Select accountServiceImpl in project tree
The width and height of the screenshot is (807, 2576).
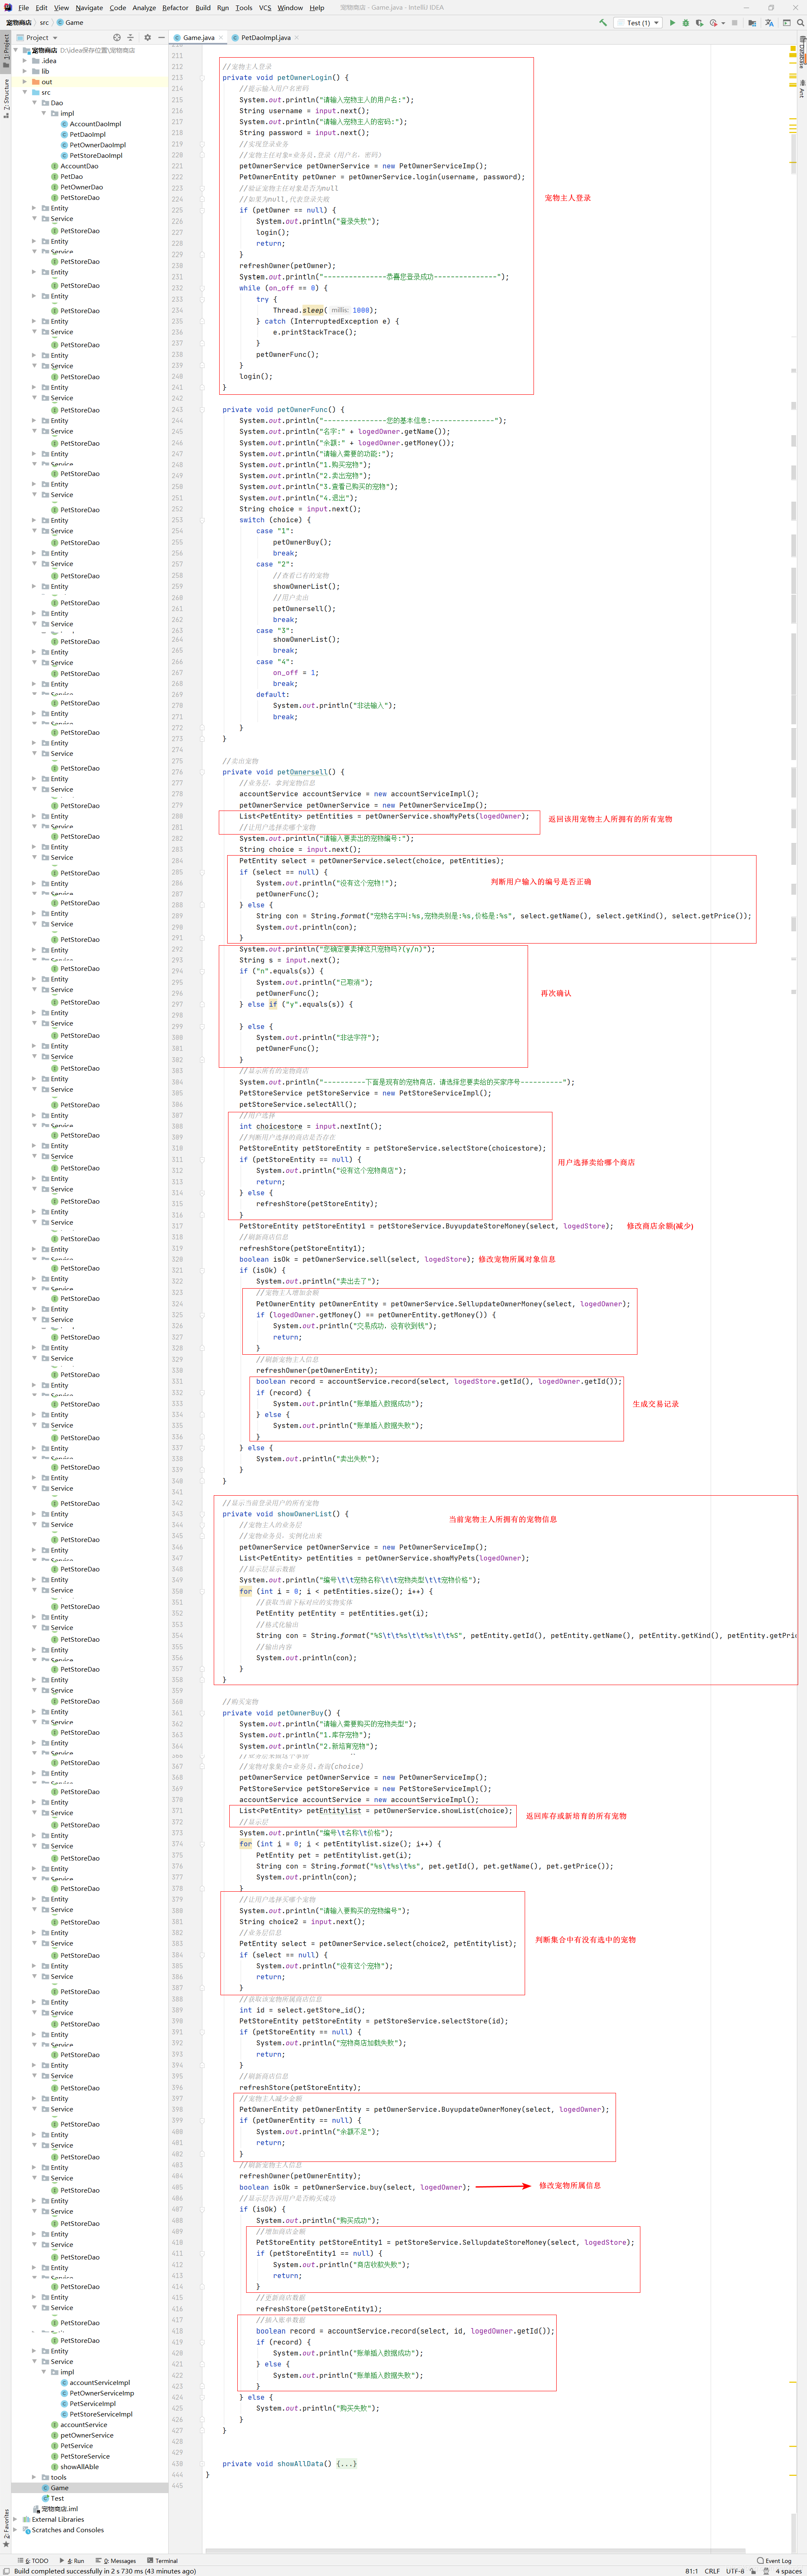click(95, 2382)
